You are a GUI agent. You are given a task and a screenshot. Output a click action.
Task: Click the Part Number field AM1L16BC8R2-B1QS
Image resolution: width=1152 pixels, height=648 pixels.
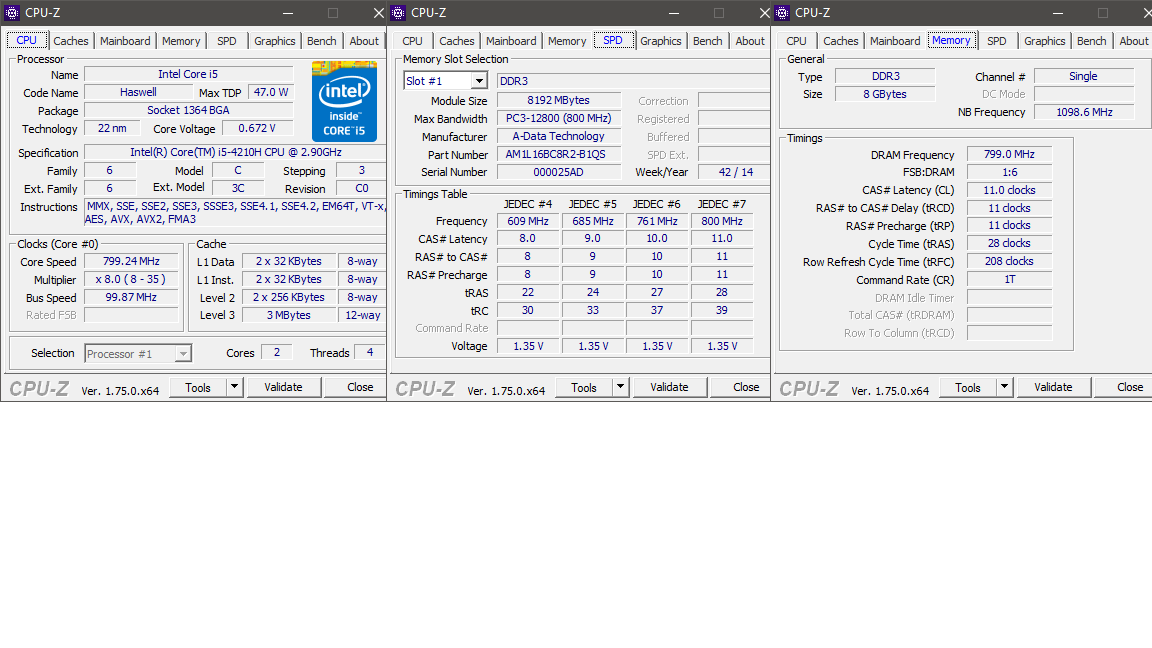[x=558, y=155]
